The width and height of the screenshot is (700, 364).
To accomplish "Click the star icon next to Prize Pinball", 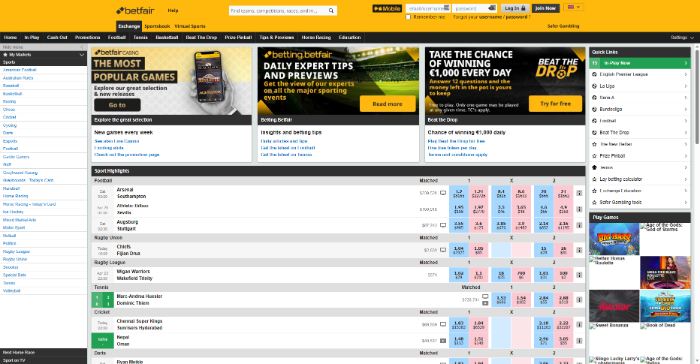I will 594,156.
